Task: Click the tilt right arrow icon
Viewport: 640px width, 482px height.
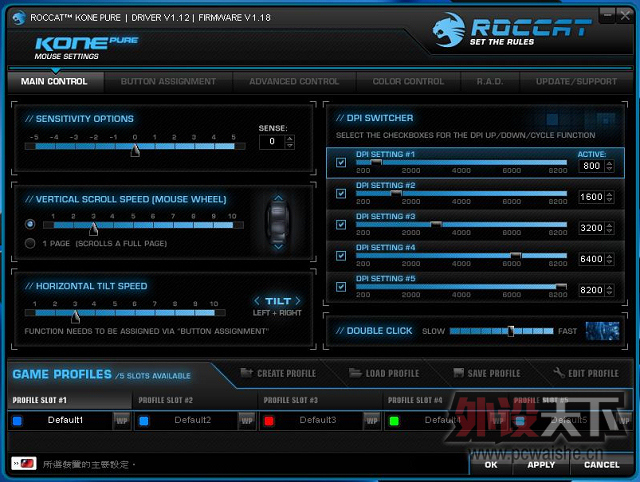Action: coord(298,301)
